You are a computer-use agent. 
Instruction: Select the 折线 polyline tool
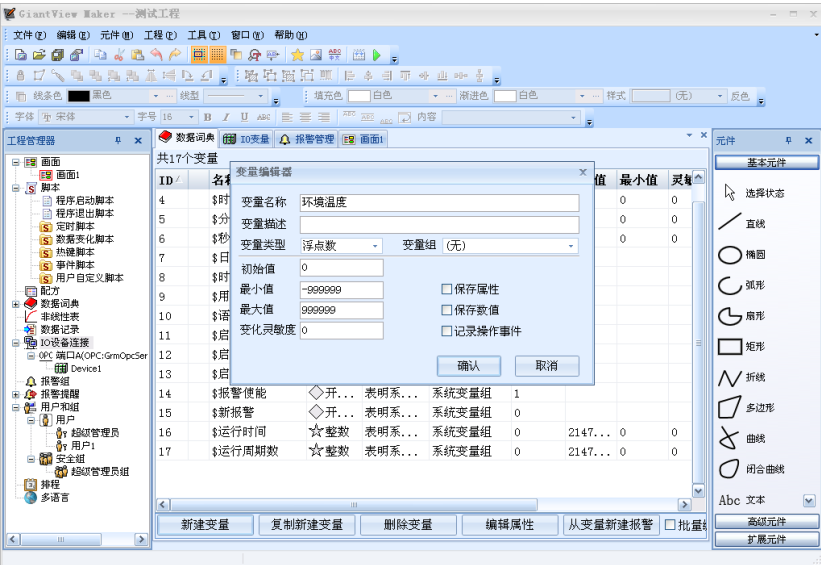(742, 377)
